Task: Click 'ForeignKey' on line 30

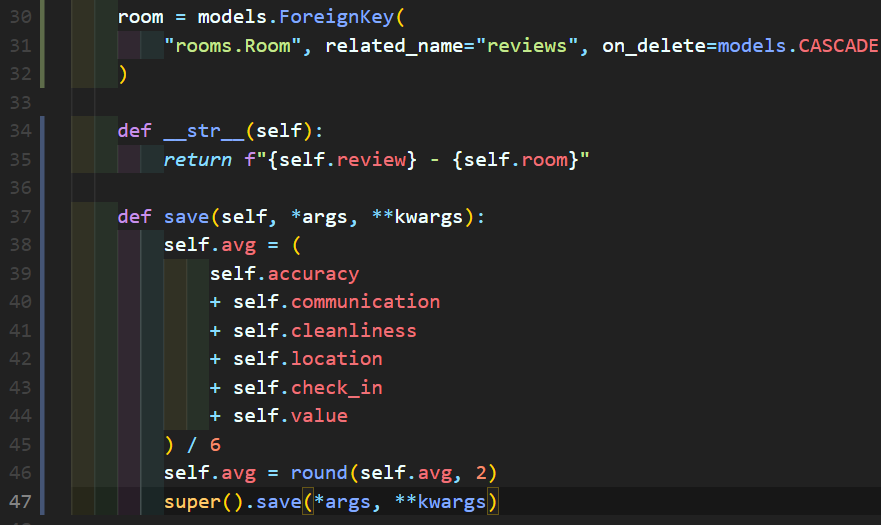Action: (x=336, y=17)
